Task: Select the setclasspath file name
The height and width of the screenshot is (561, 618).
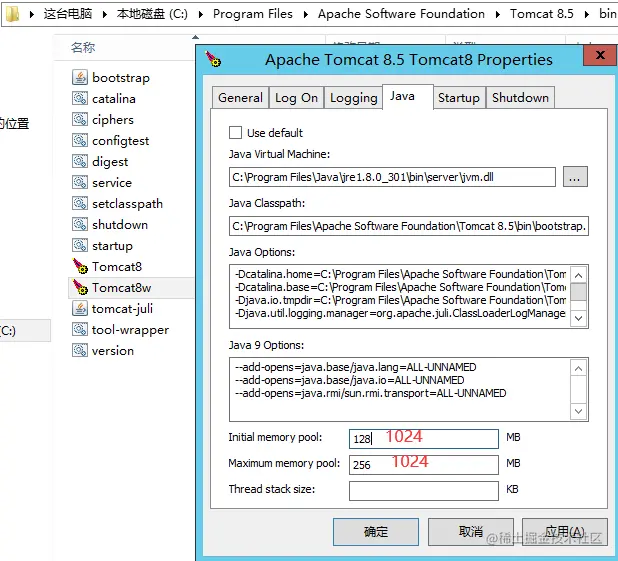Action: pyautogui.click(x=127, y=203)
